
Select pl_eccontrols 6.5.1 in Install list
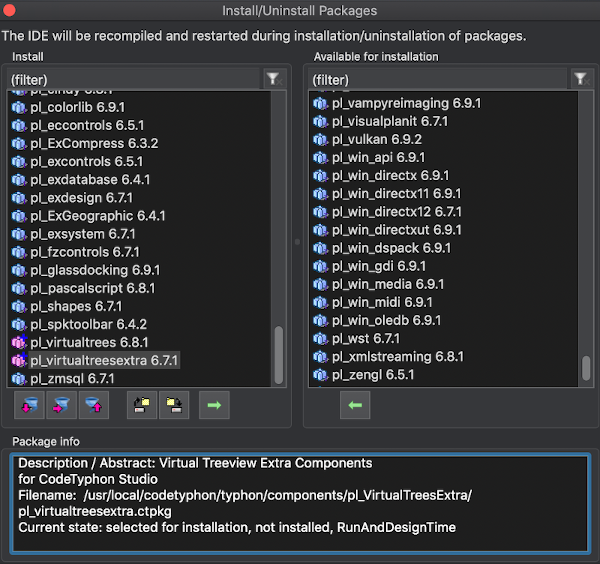pos(87,126)
